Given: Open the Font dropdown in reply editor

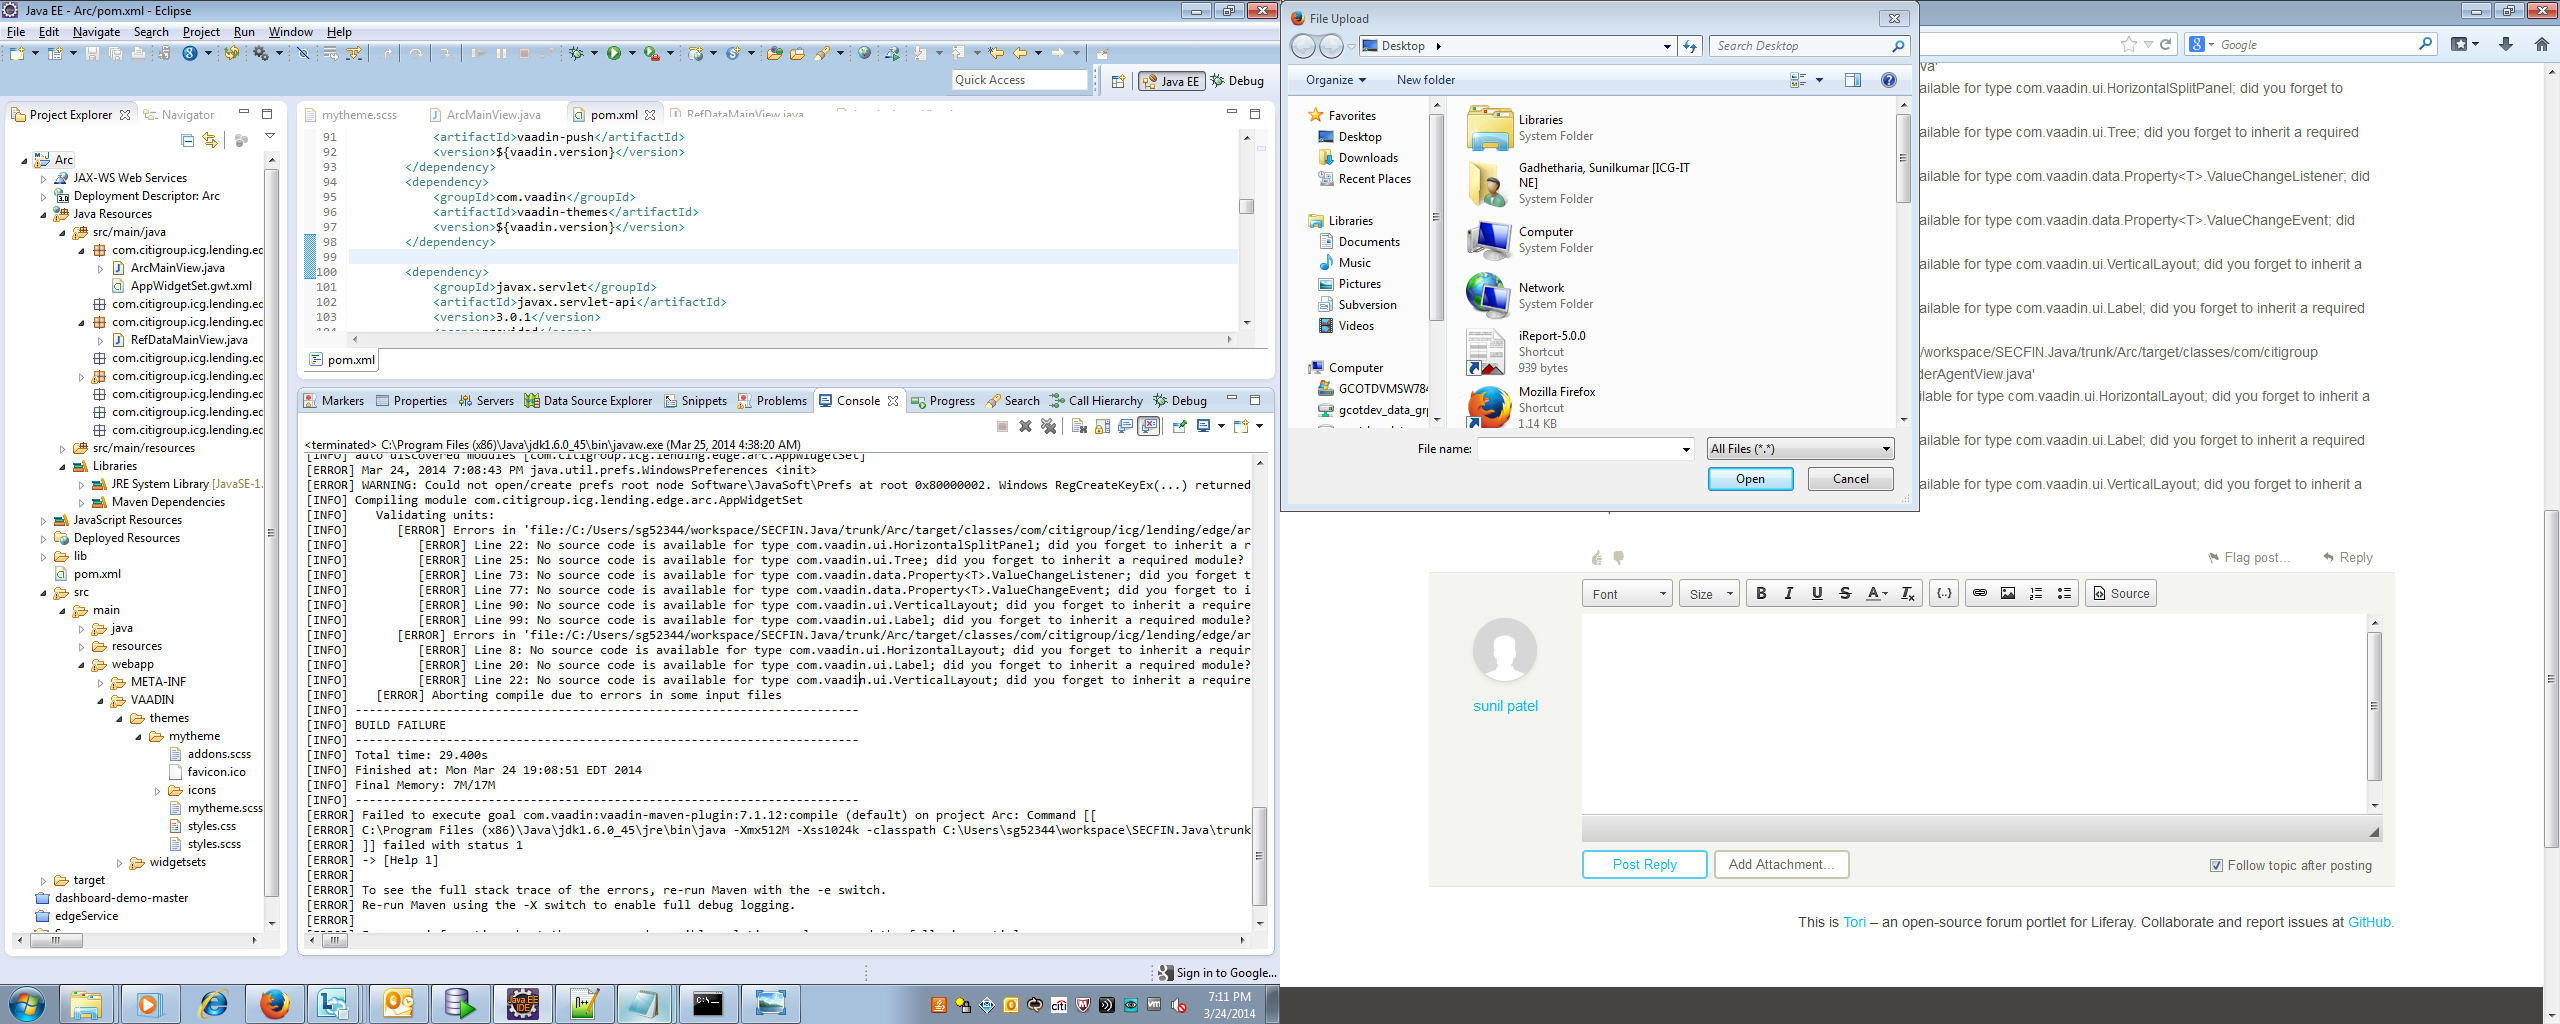Looking at the screenshot, I should coord(1627,594).
